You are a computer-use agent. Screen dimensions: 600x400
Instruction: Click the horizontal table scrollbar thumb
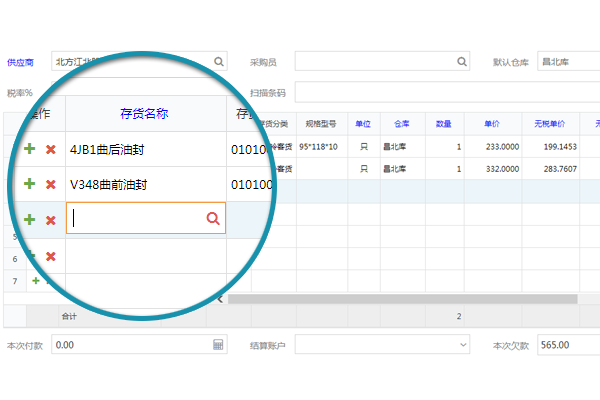(403, 299)
